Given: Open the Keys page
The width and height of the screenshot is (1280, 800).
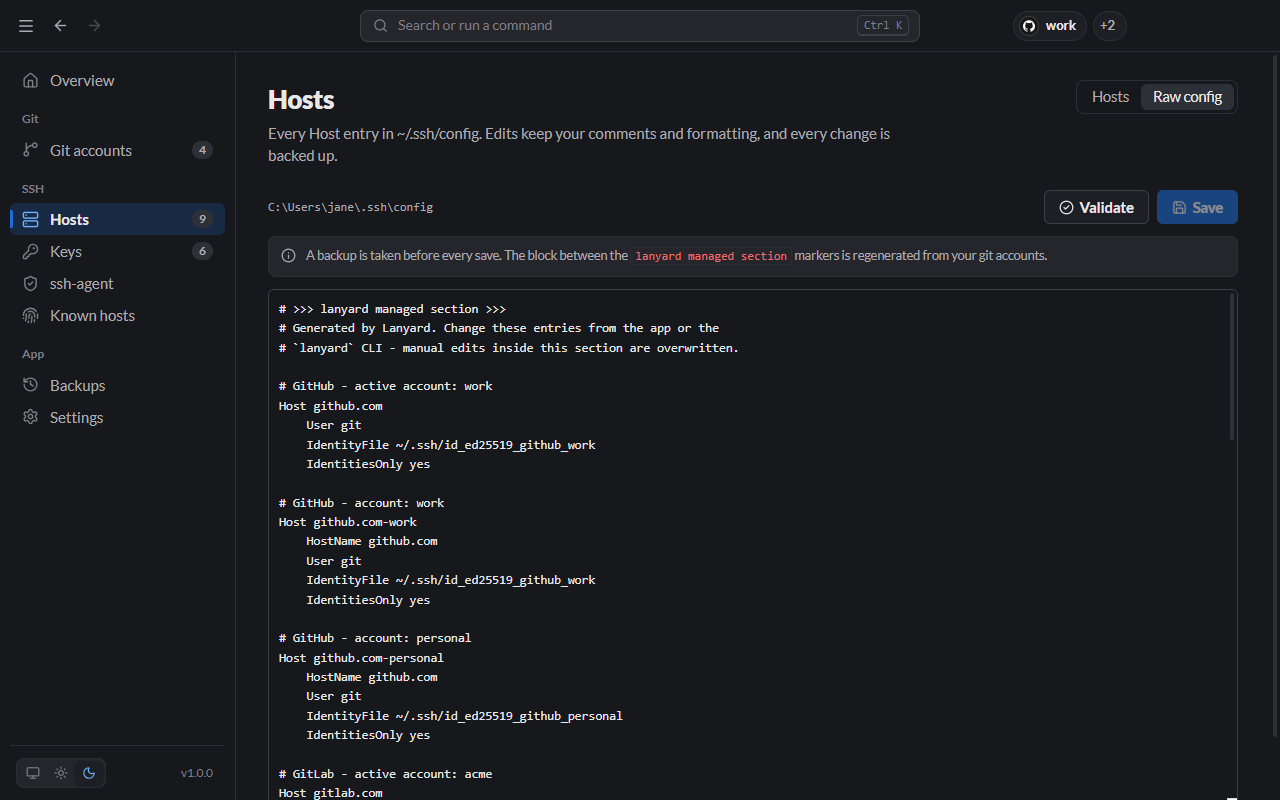Looking at the screenshot, I should tap(118, 251).
